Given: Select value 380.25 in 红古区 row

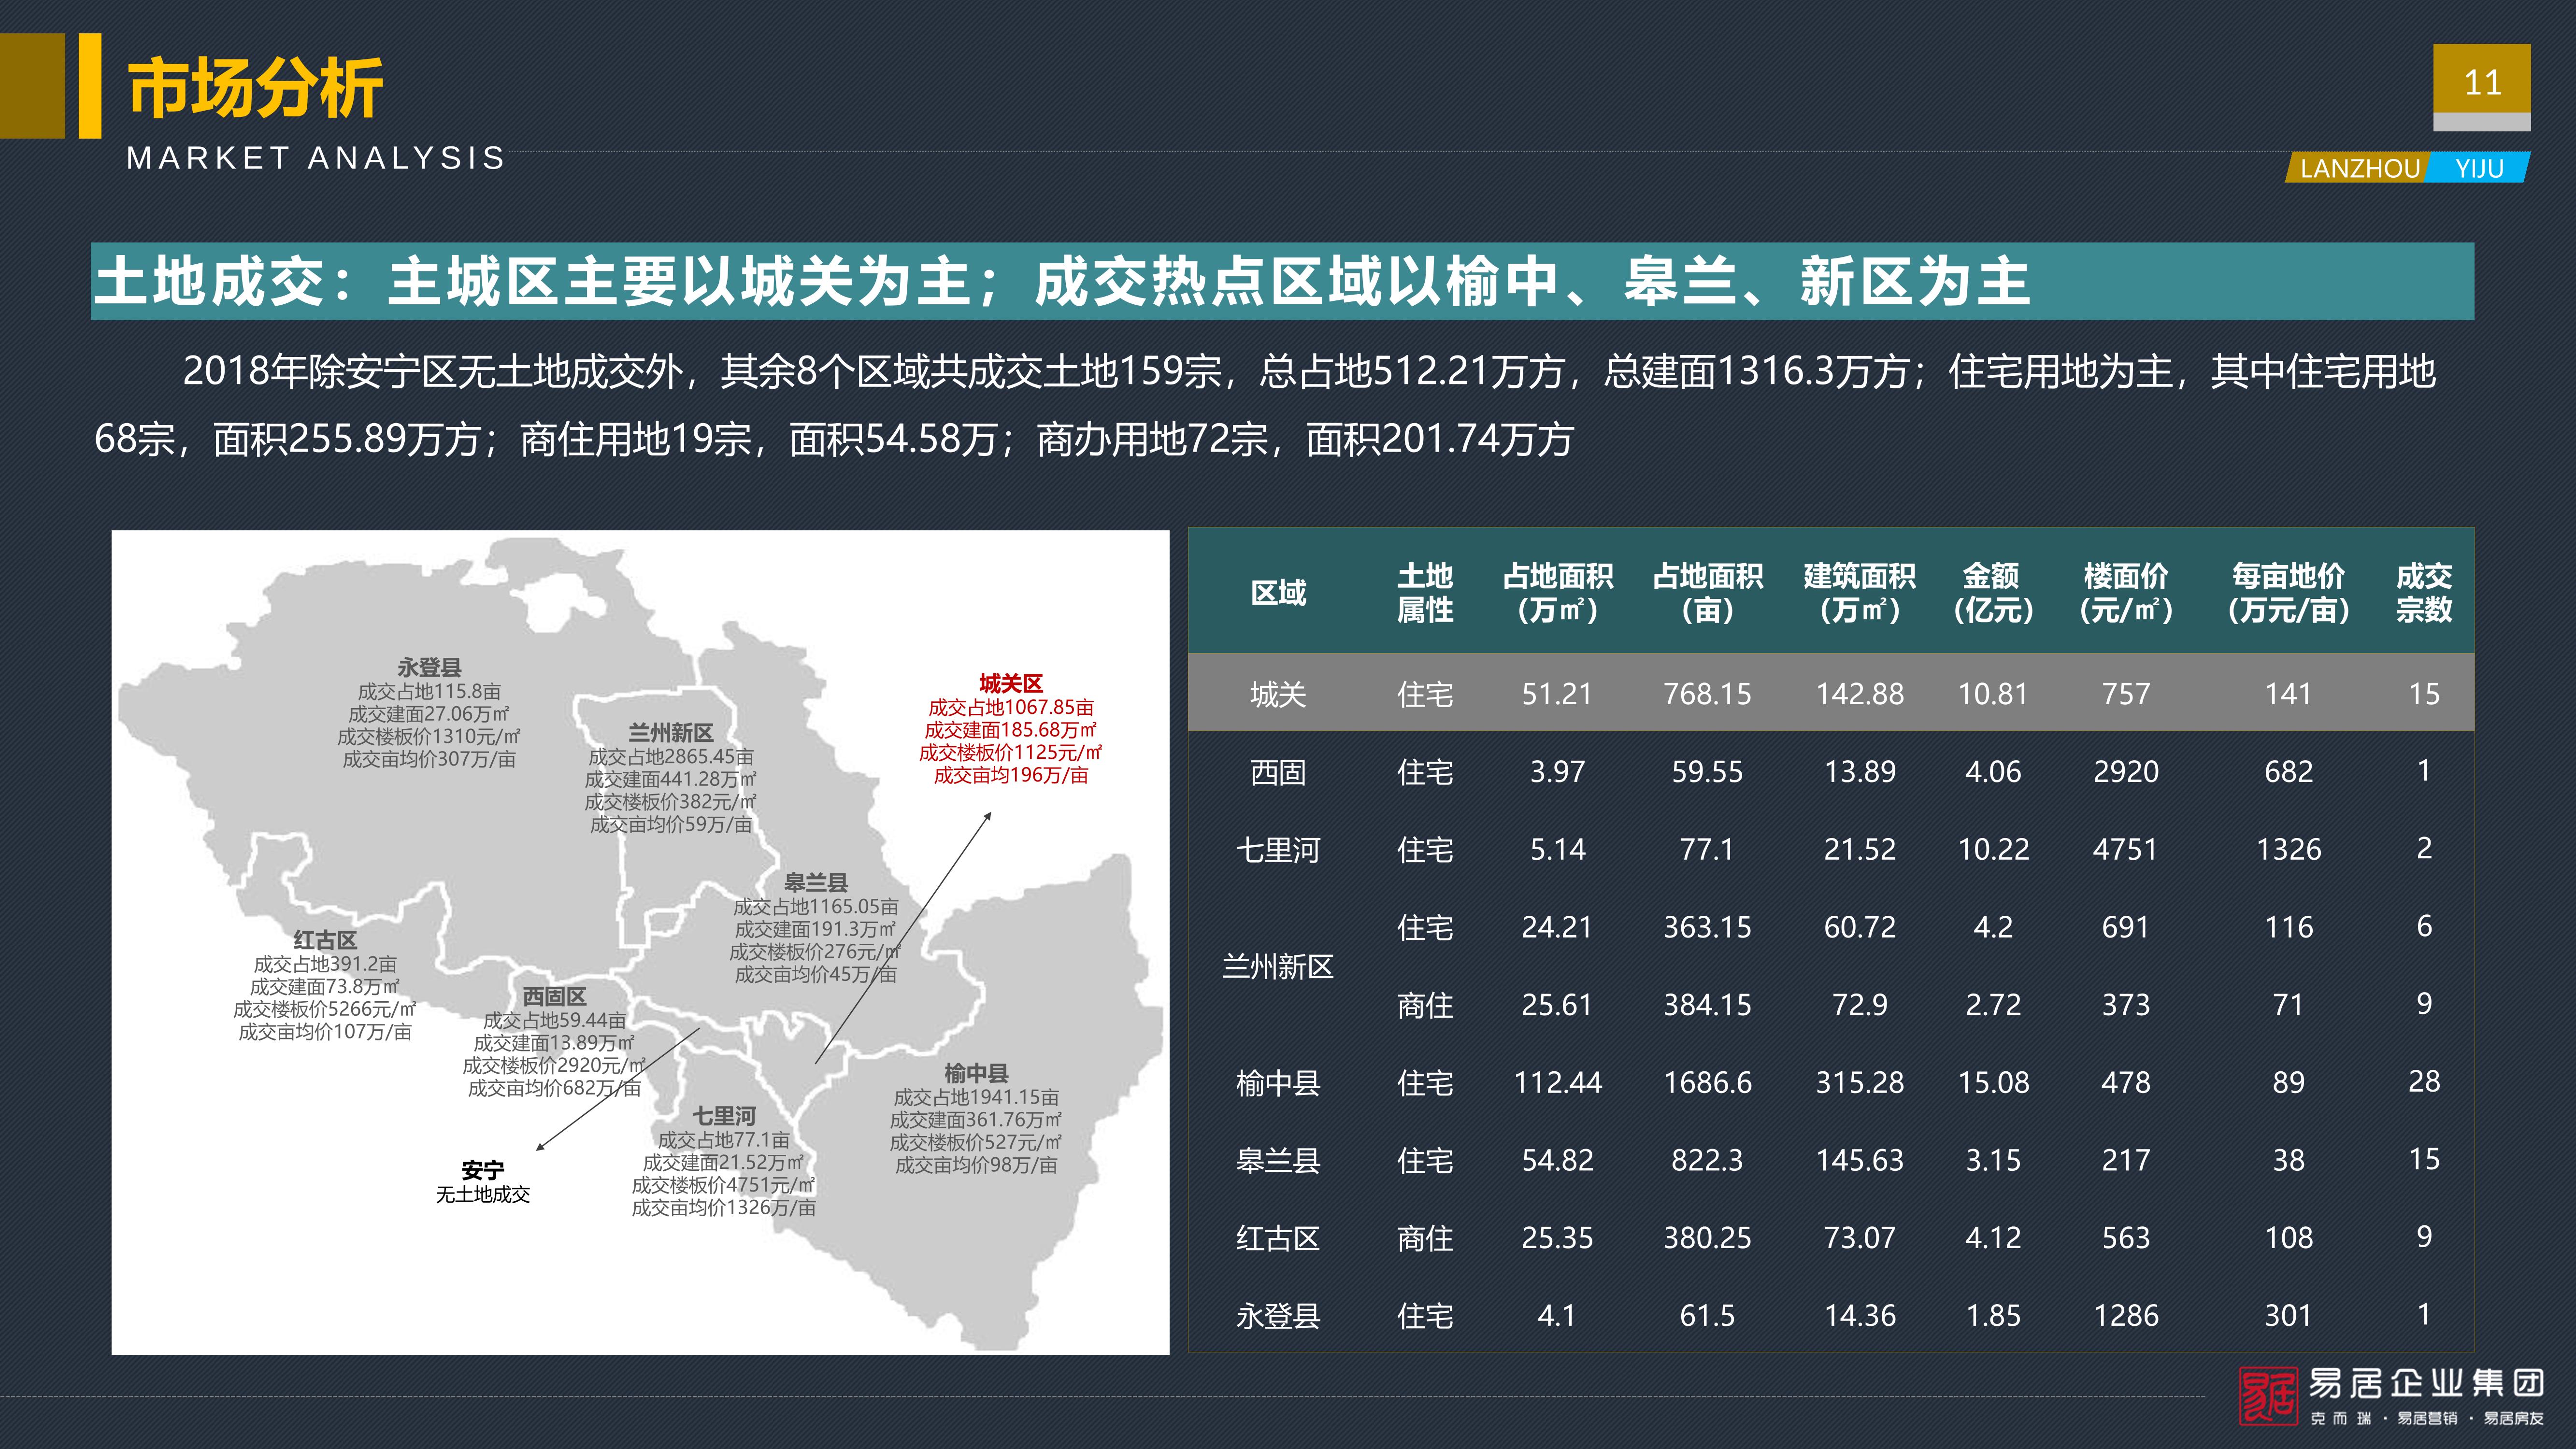Looking at the screenshot, I should click(1707, 1239).
